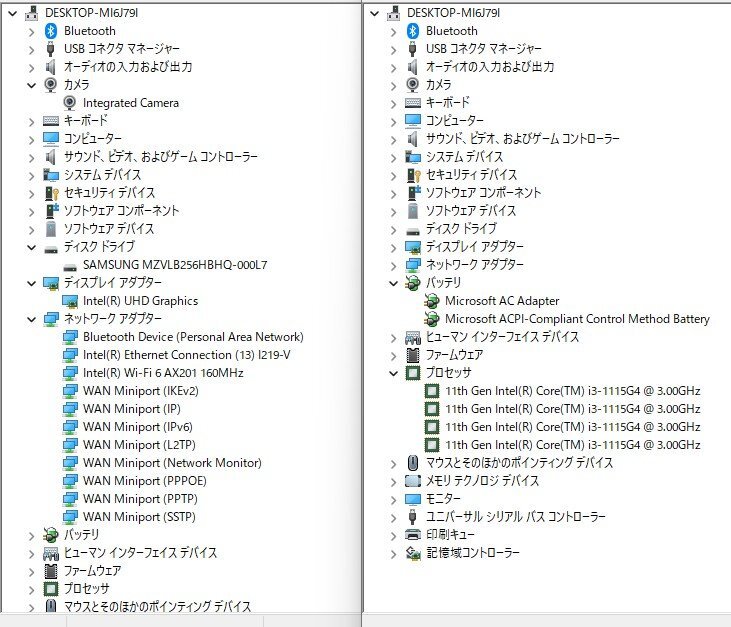Select the 'Microsoft AC Adapter' entry
731x627 pixels.
click(502, 301)
